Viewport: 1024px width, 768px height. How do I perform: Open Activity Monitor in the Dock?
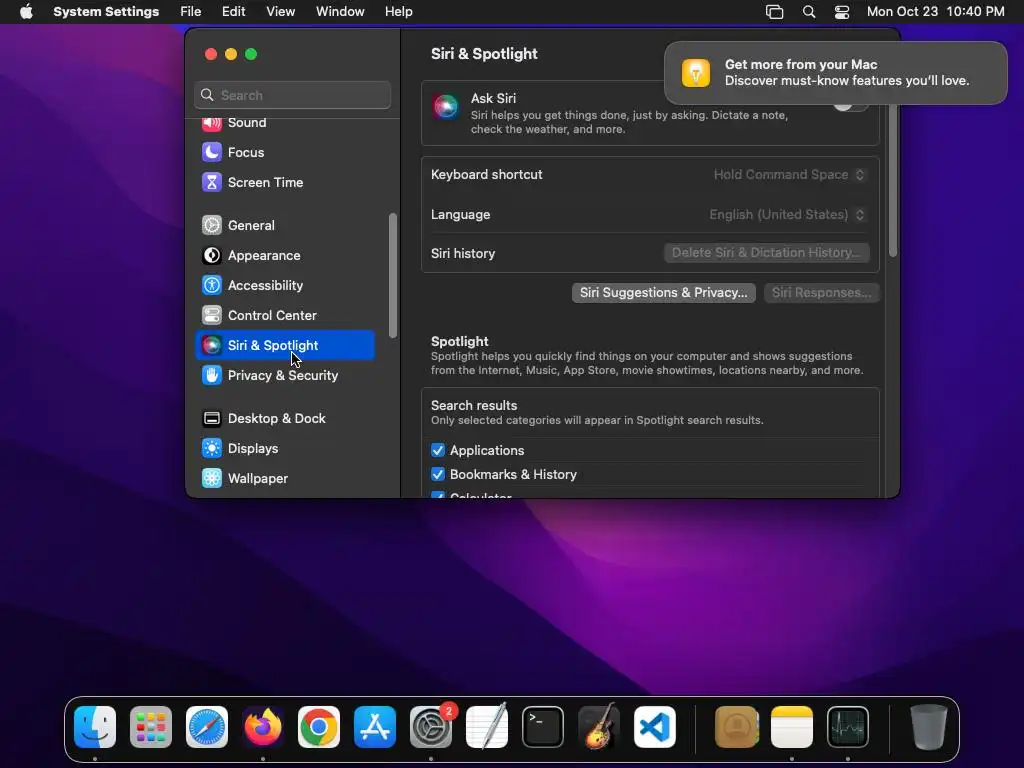[848, 727]
